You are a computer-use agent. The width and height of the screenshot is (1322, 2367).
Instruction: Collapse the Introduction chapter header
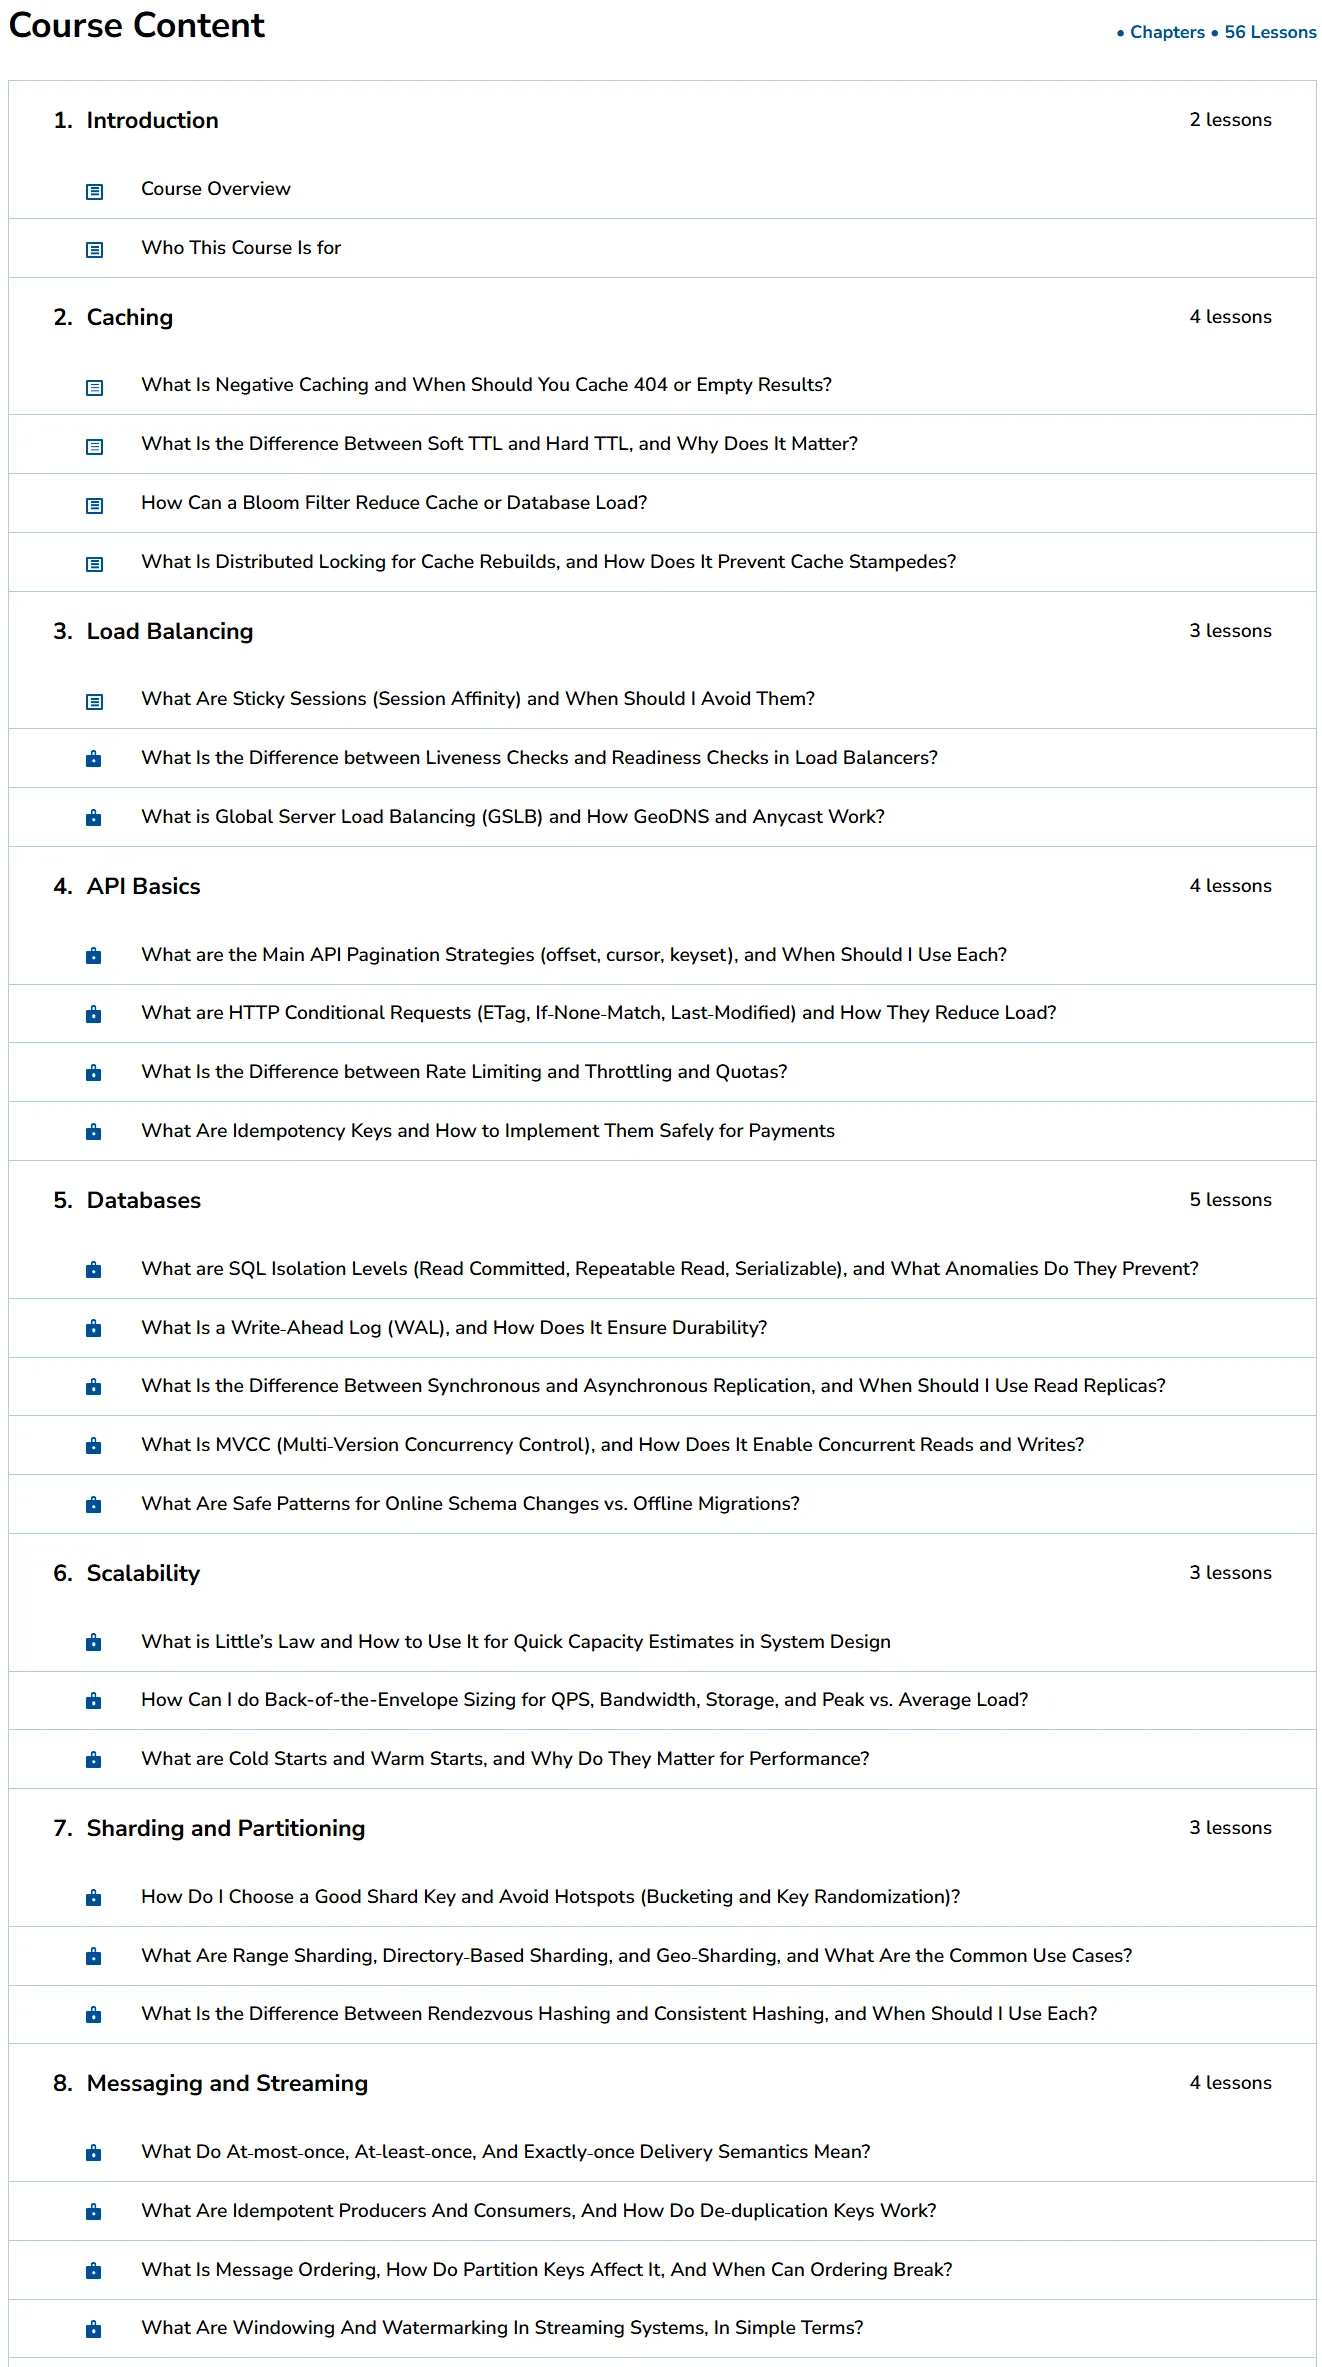[x=662, y=120]
